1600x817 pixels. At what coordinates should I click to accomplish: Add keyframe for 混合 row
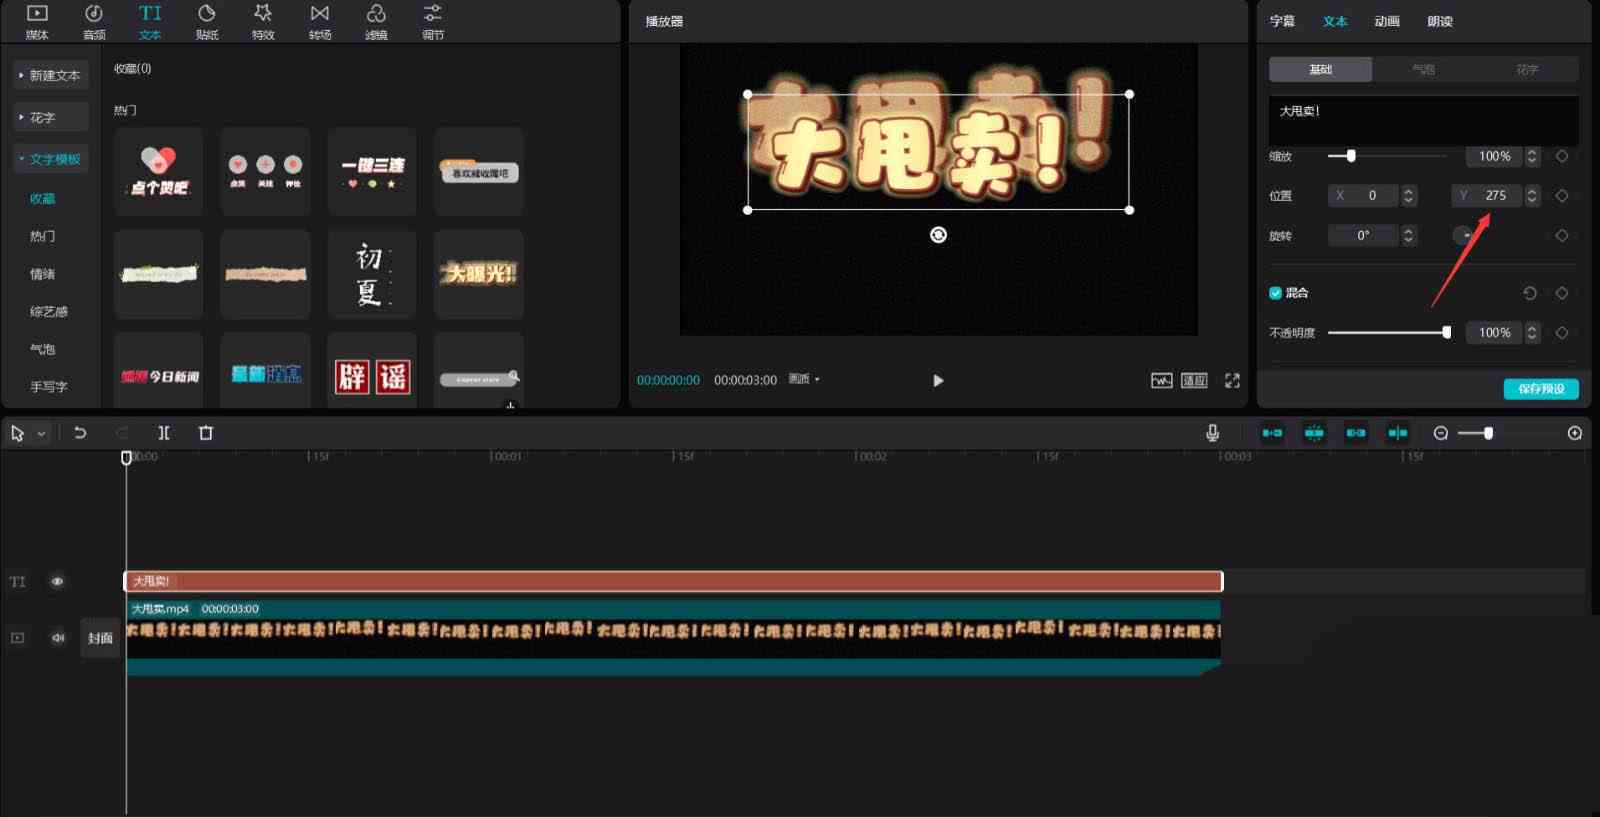click(1562, 293)
